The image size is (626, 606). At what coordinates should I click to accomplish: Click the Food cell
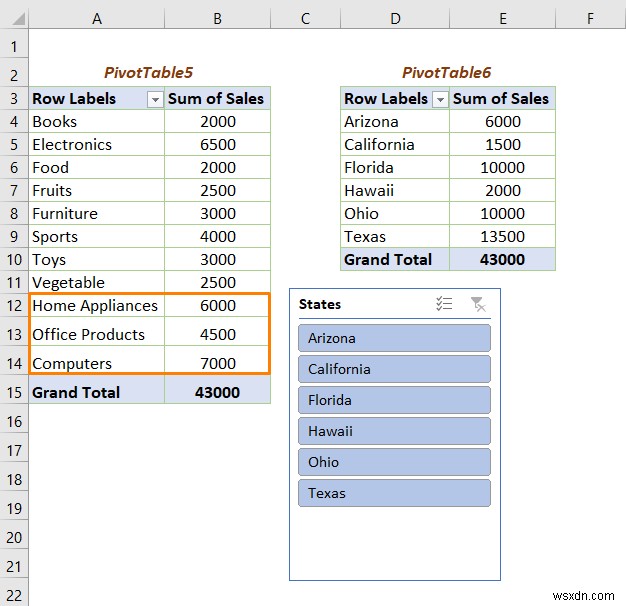[x=97, y=167]
